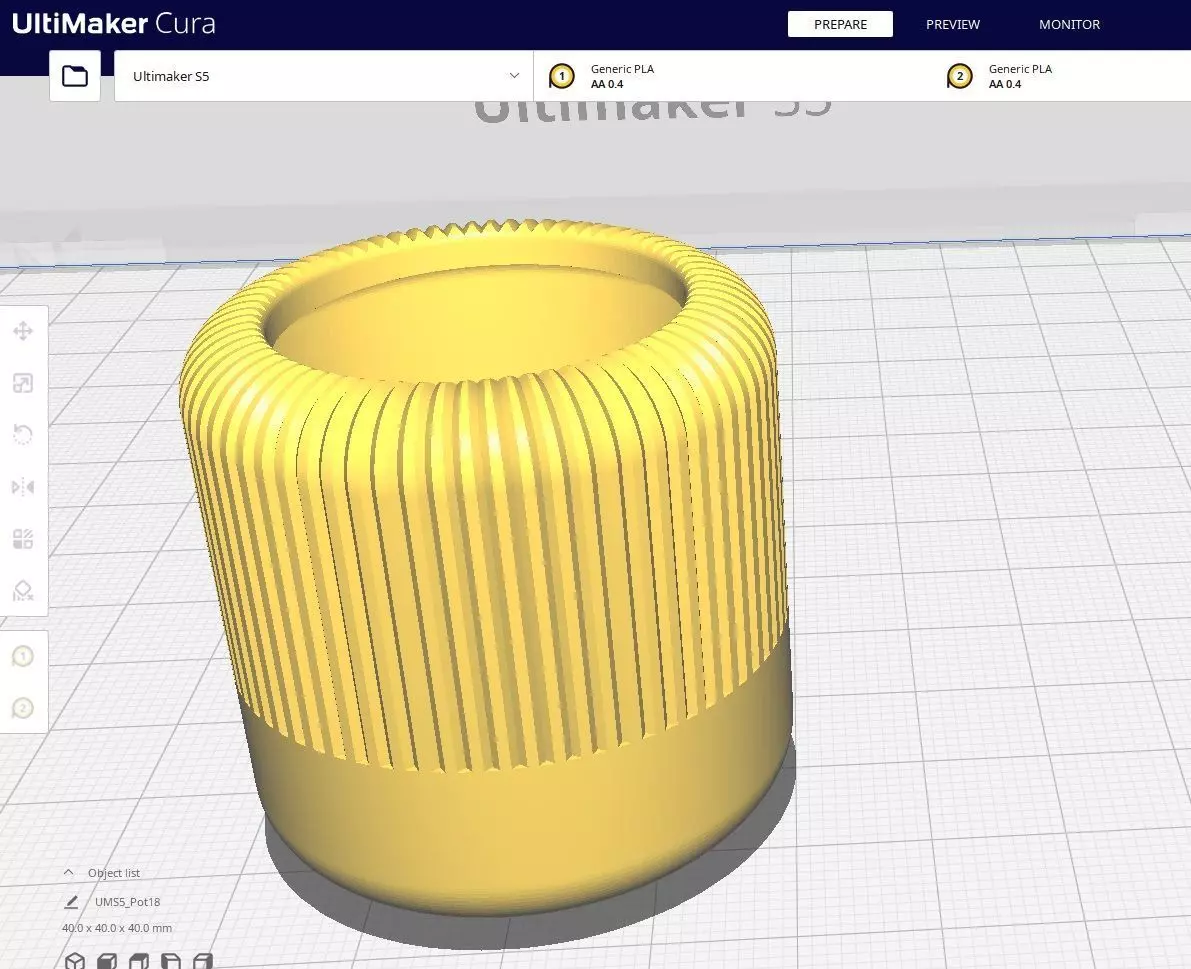Click extruder 2 icon in top bar
The height and width of the screenshot is (969, 1191).
959,76
